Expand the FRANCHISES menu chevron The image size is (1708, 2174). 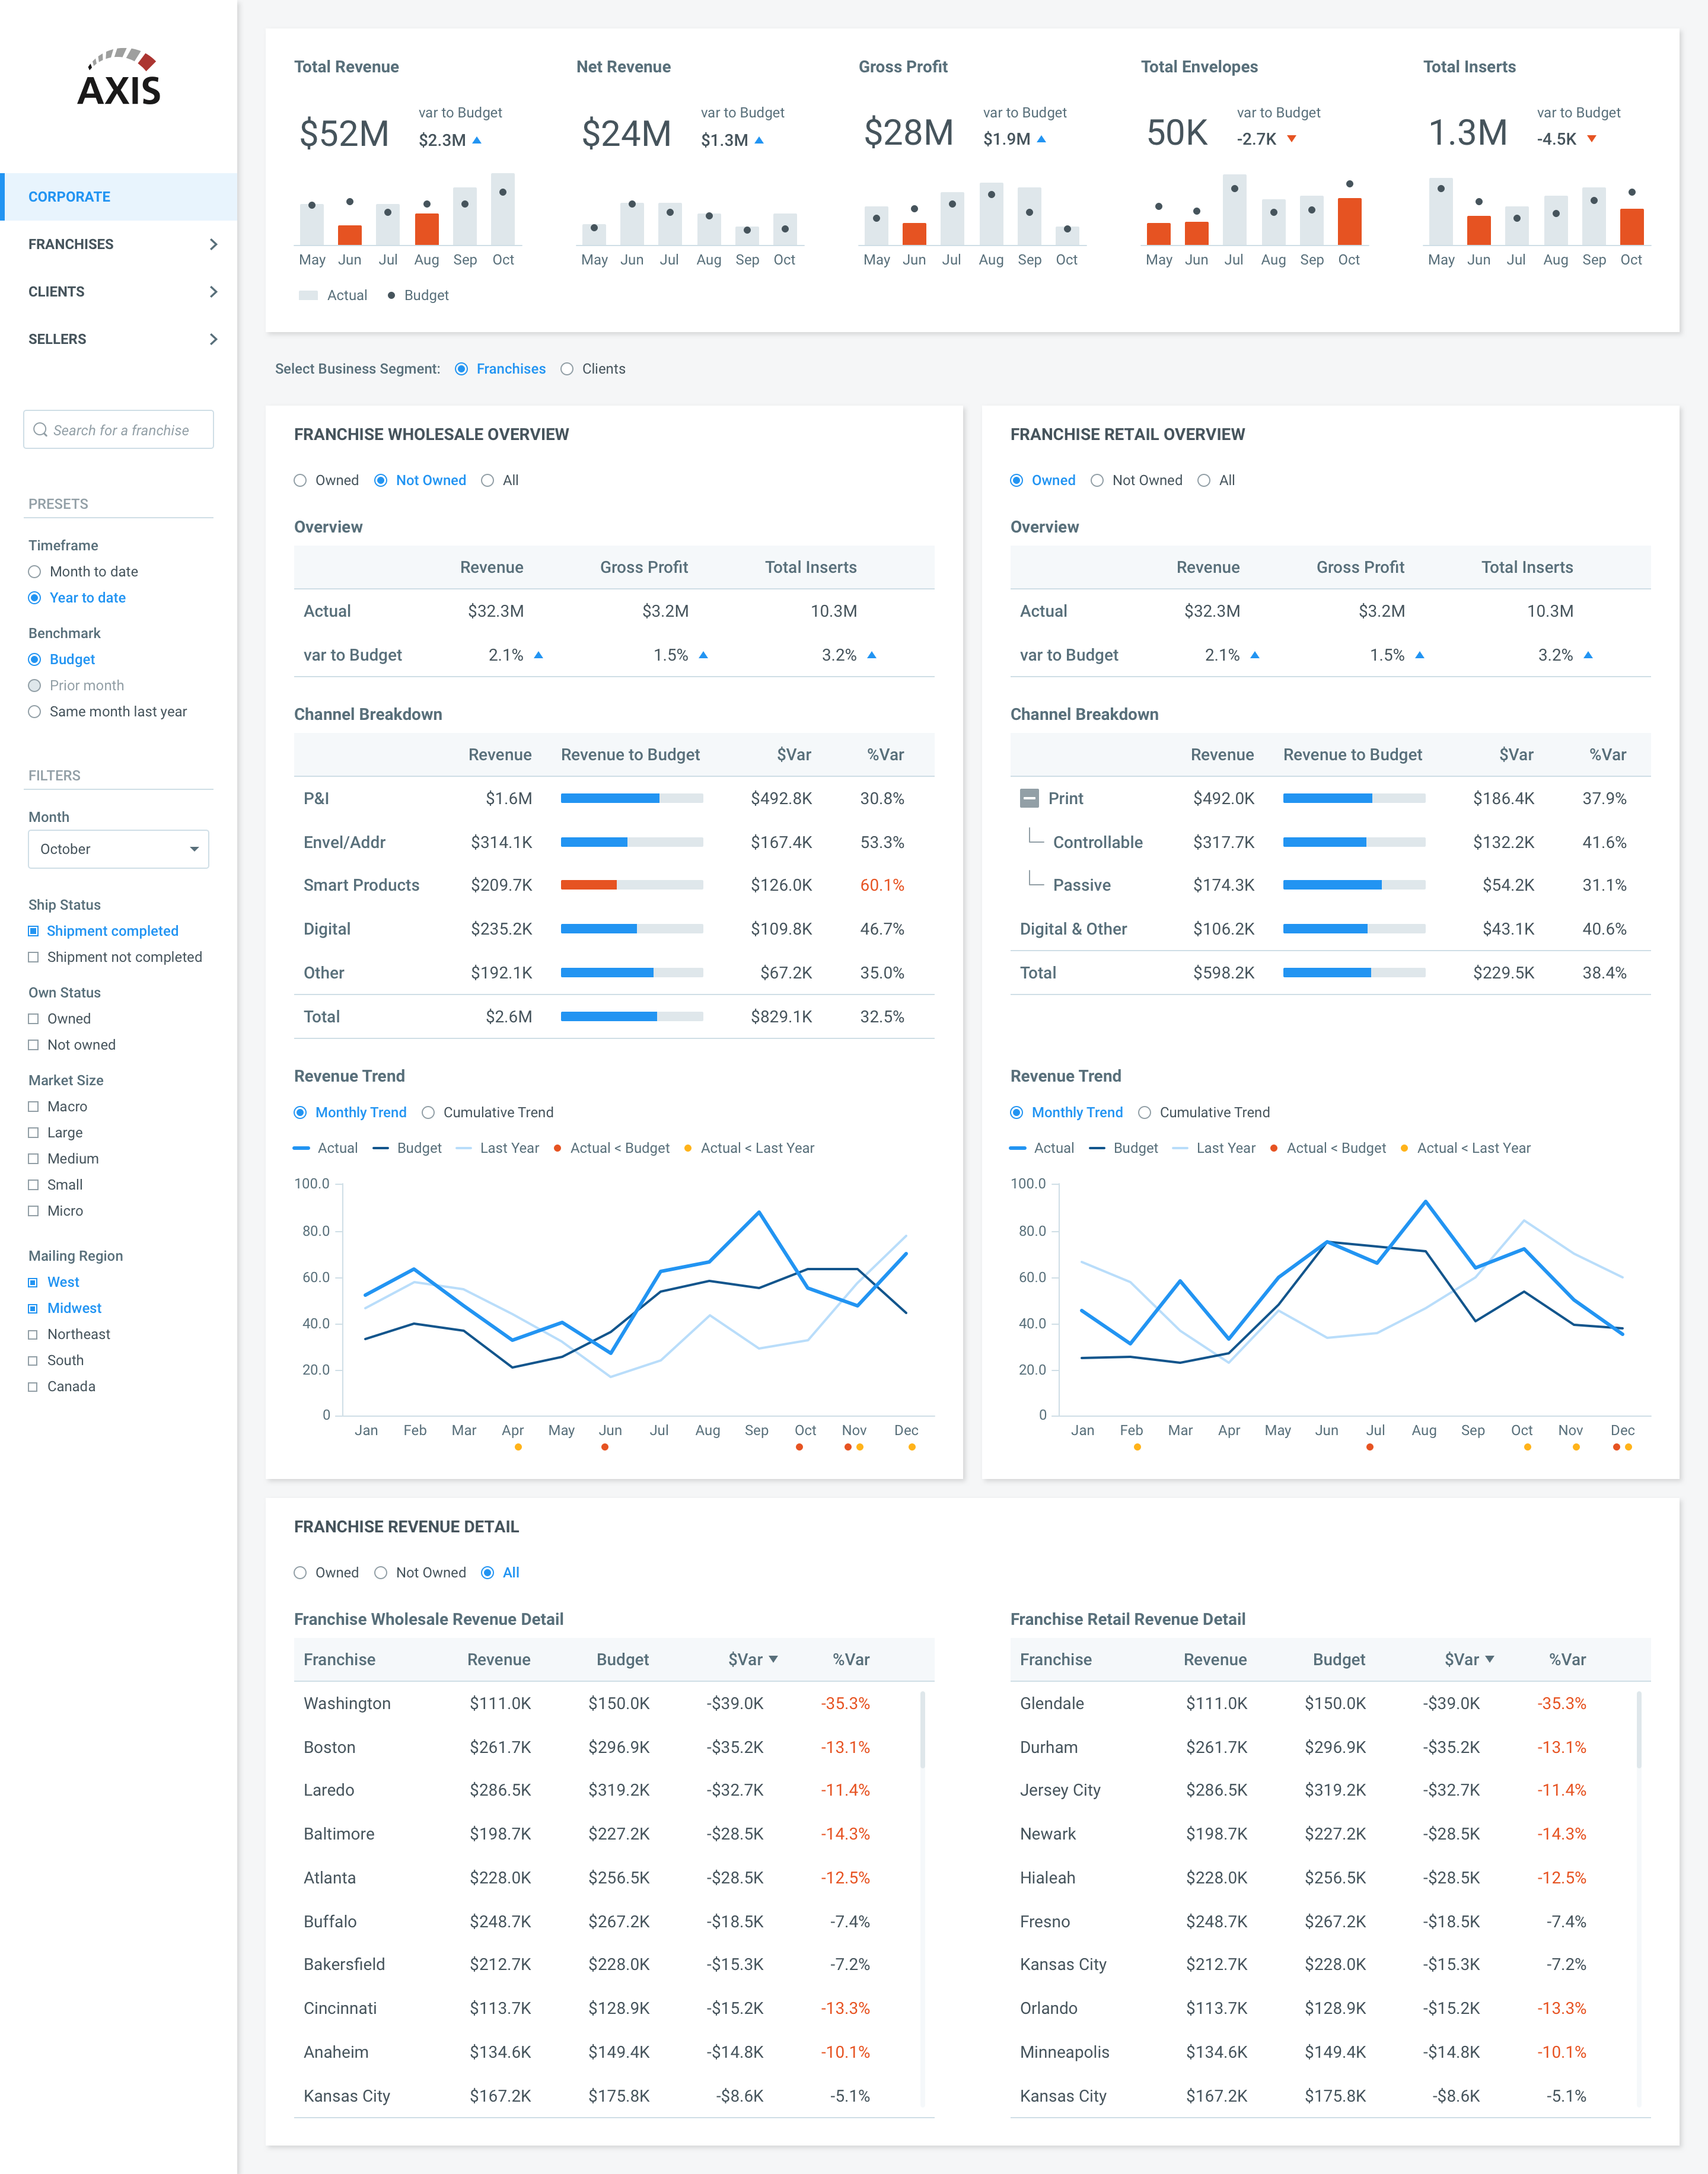(213, 244)
